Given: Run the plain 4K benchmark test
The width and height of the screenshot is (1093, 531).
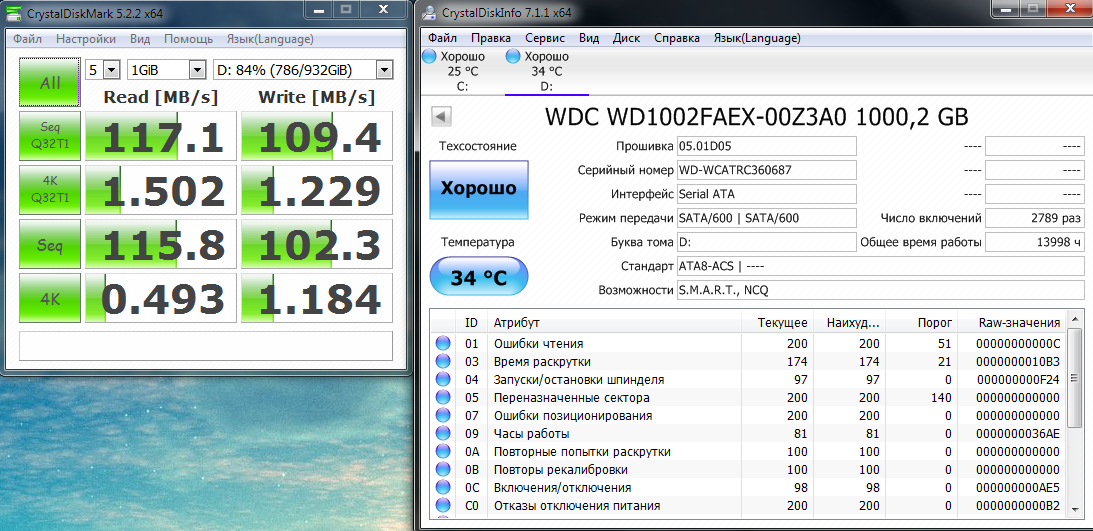Looking at the screenshot, I should 49,298.
